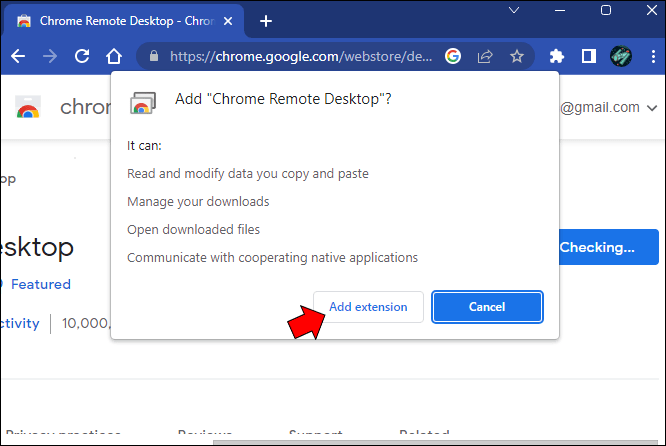Close the Chrome Remote Desktop tab

[x=228, y=21]
